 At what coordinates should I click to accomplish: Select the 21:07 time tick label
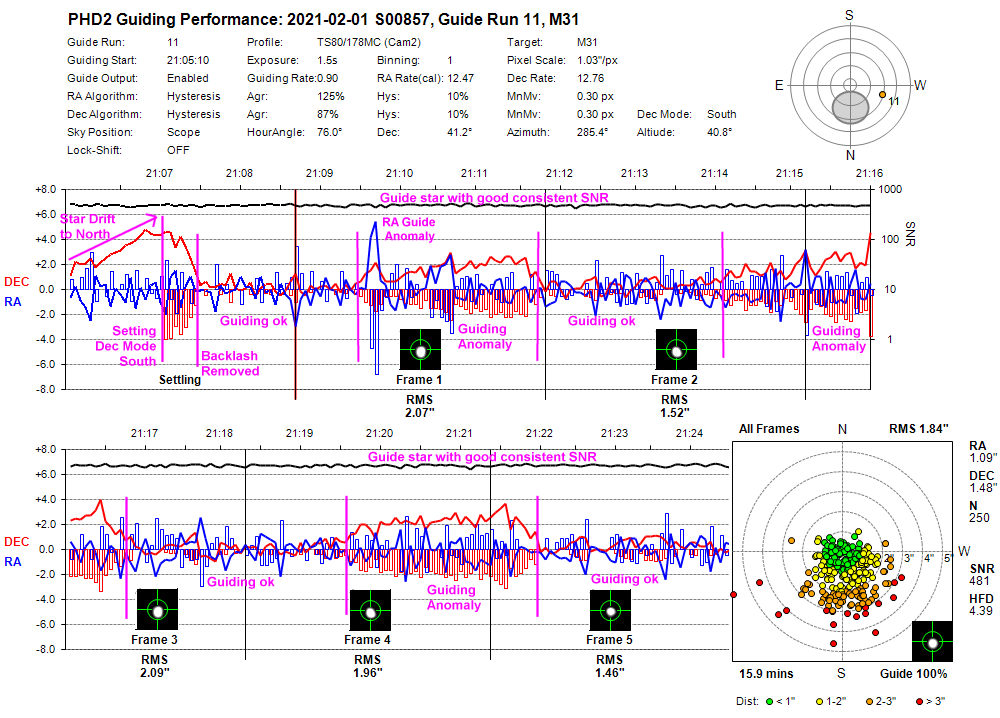159,173
